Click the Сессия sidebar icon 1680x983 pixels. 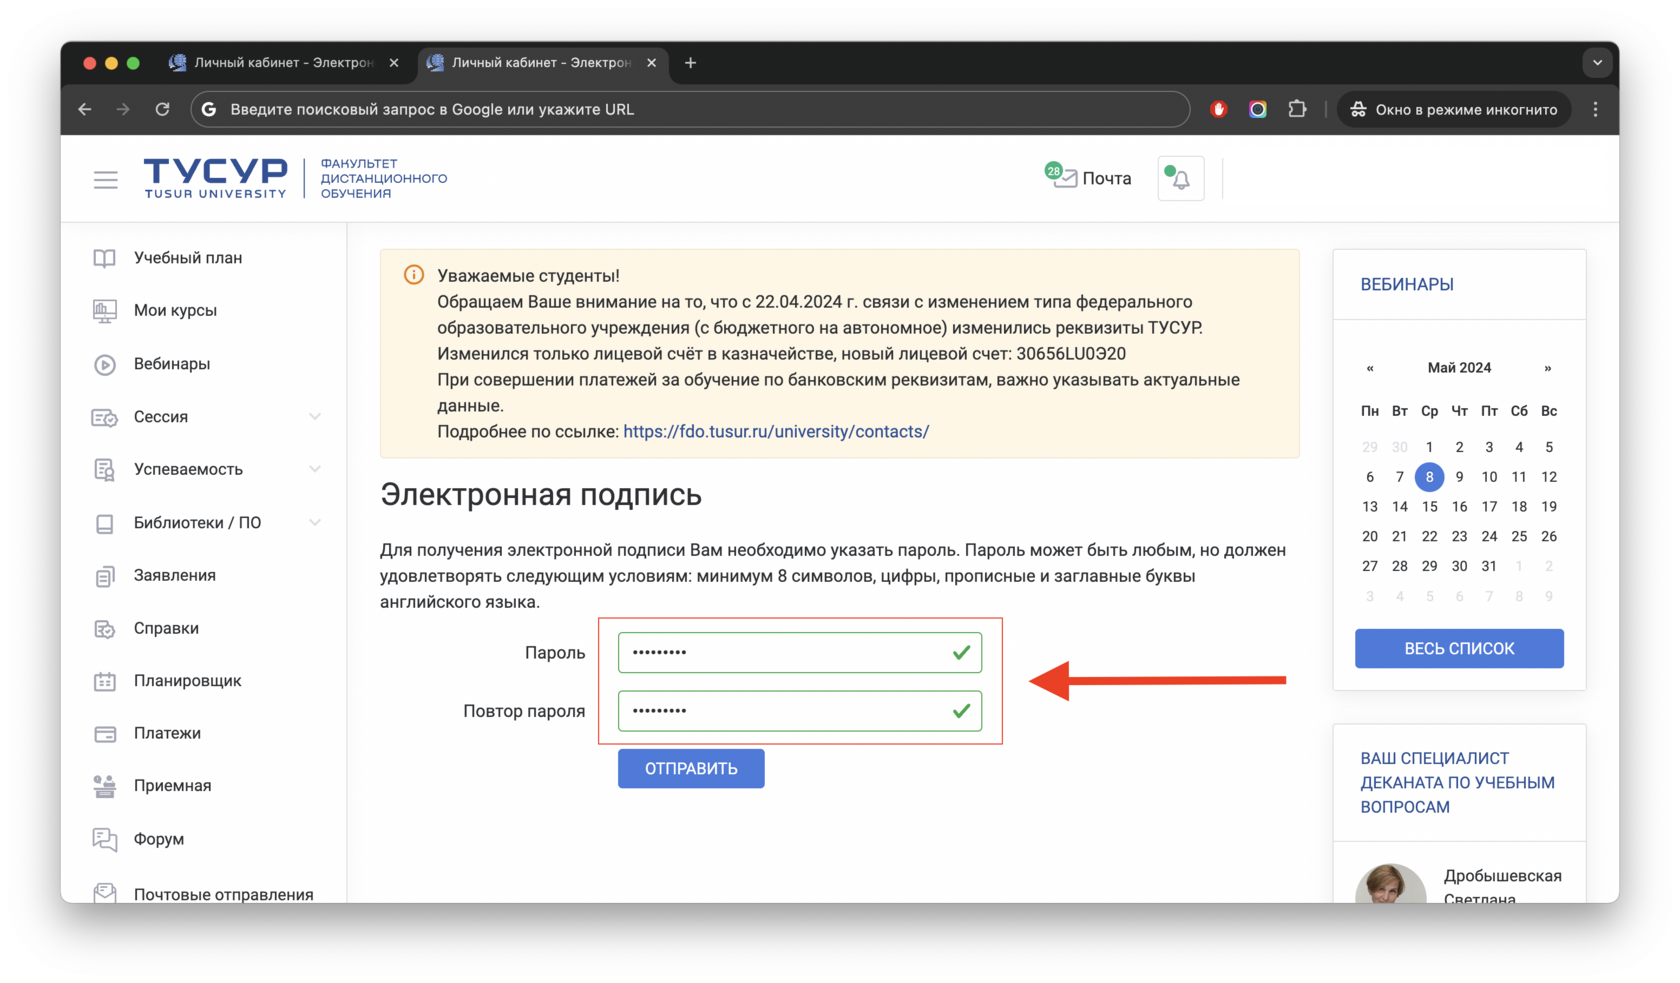point(105,417)
